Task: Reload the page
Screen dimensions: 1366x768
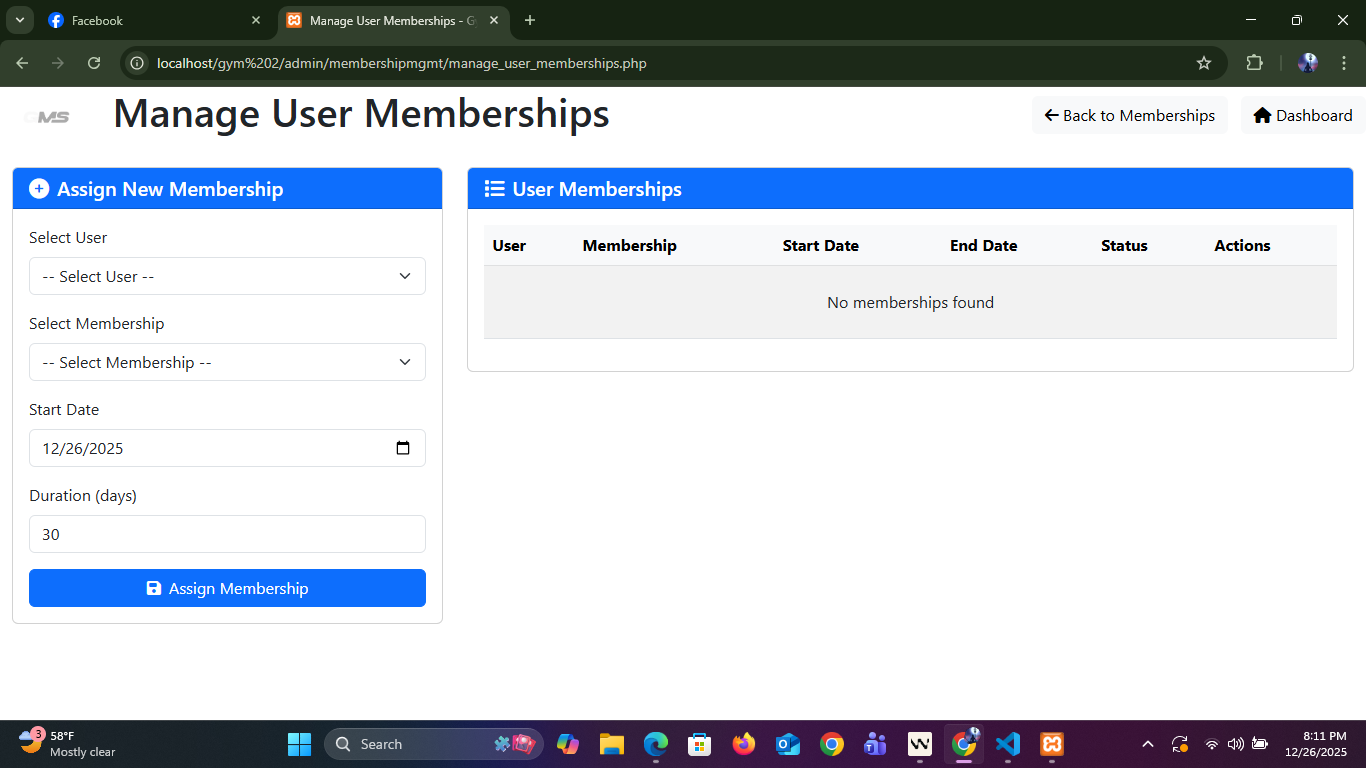Action: (94, 63)
